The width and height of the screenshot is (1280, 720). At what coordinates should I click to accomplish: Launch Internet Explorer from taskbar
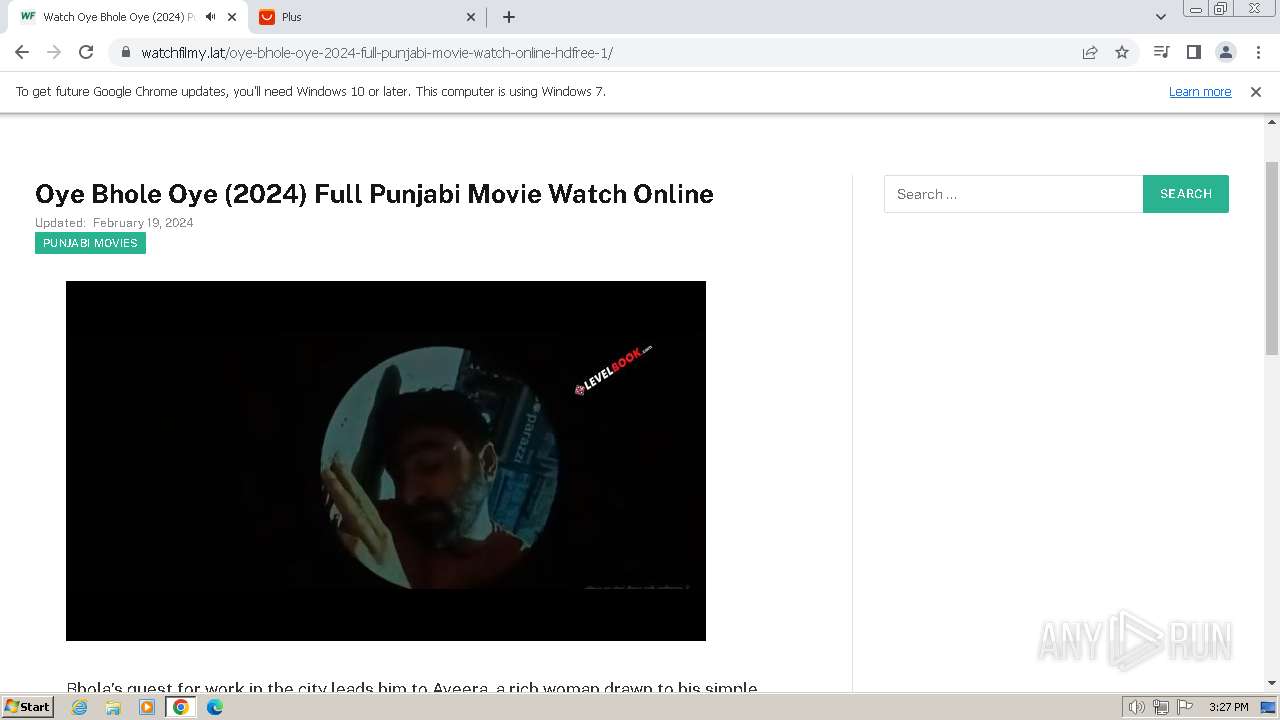(79, 707)
